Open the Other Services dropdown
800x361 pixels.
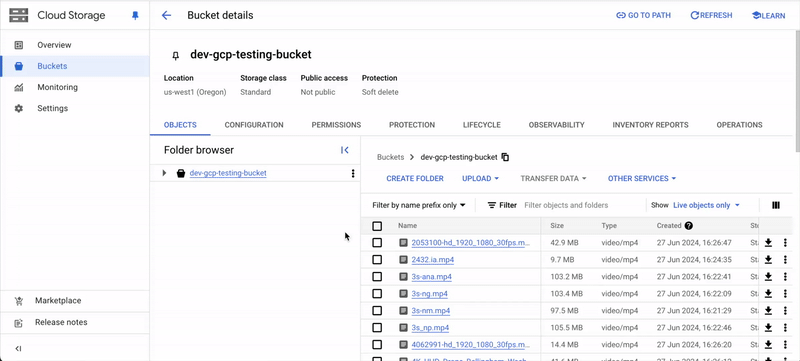point(642,178)
